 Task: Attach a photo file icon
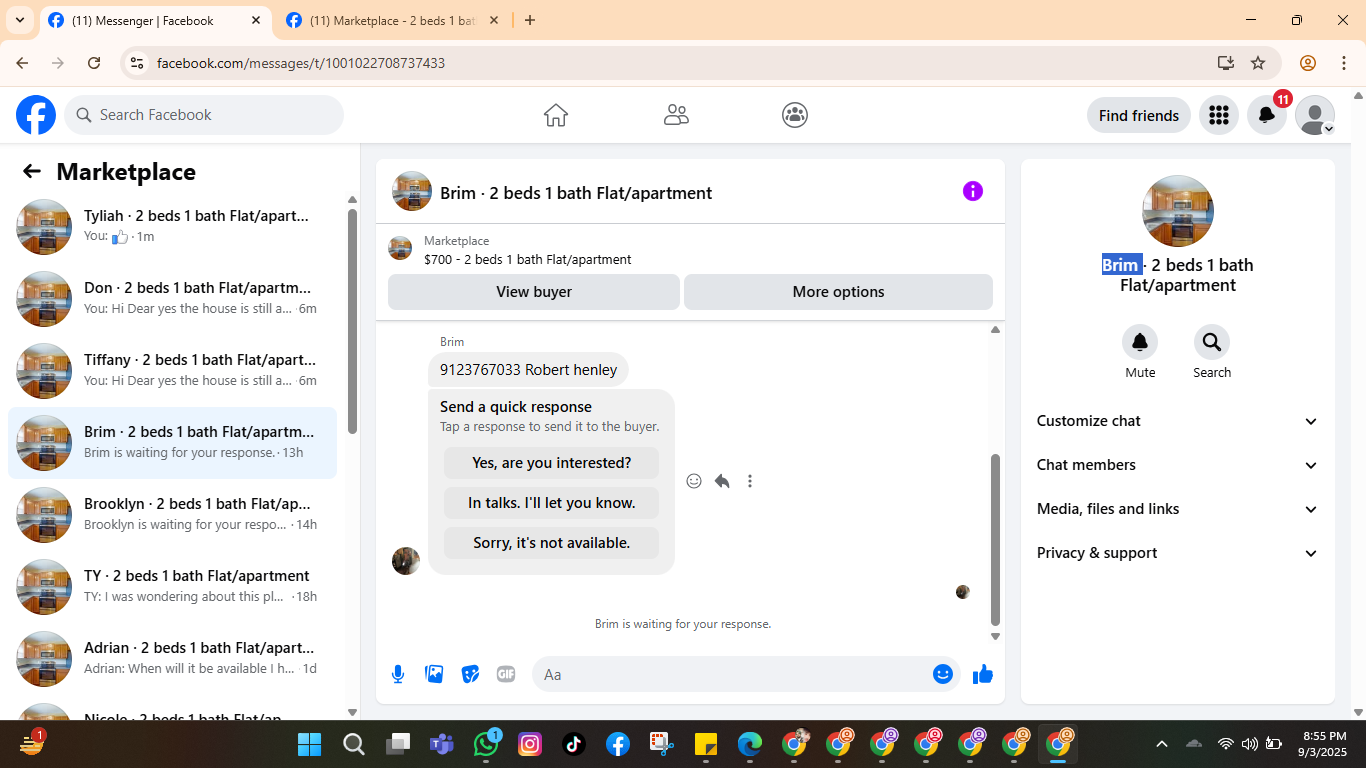click(x=434, y=674)
